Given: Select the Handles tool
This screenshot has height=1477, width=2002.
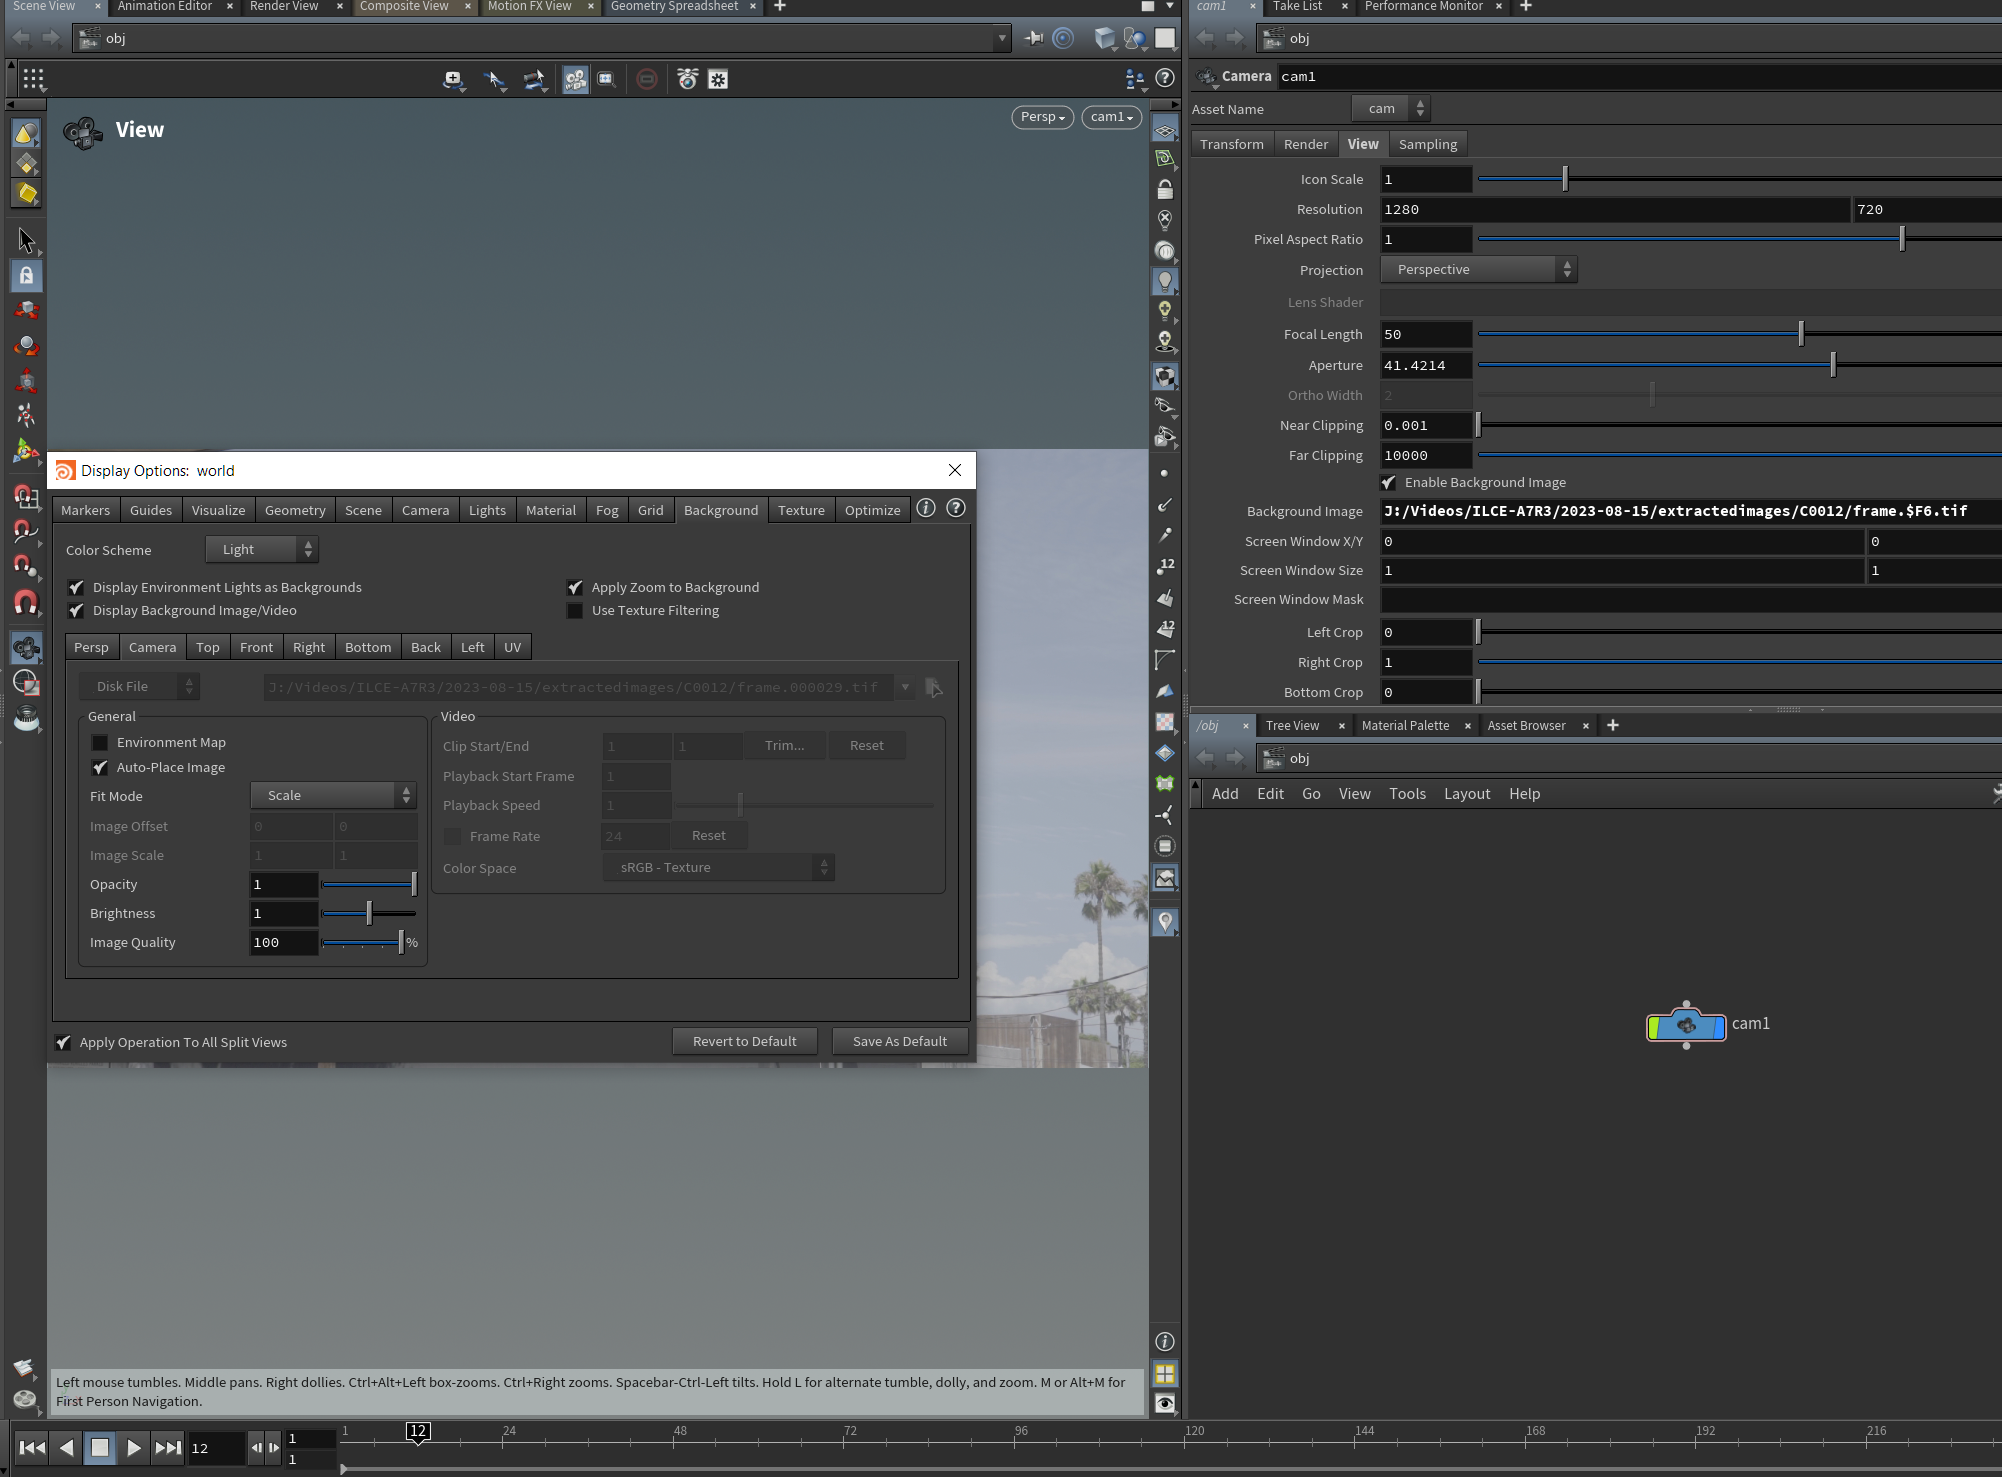Looking at the screenshot, I should (x=26, y=451).
